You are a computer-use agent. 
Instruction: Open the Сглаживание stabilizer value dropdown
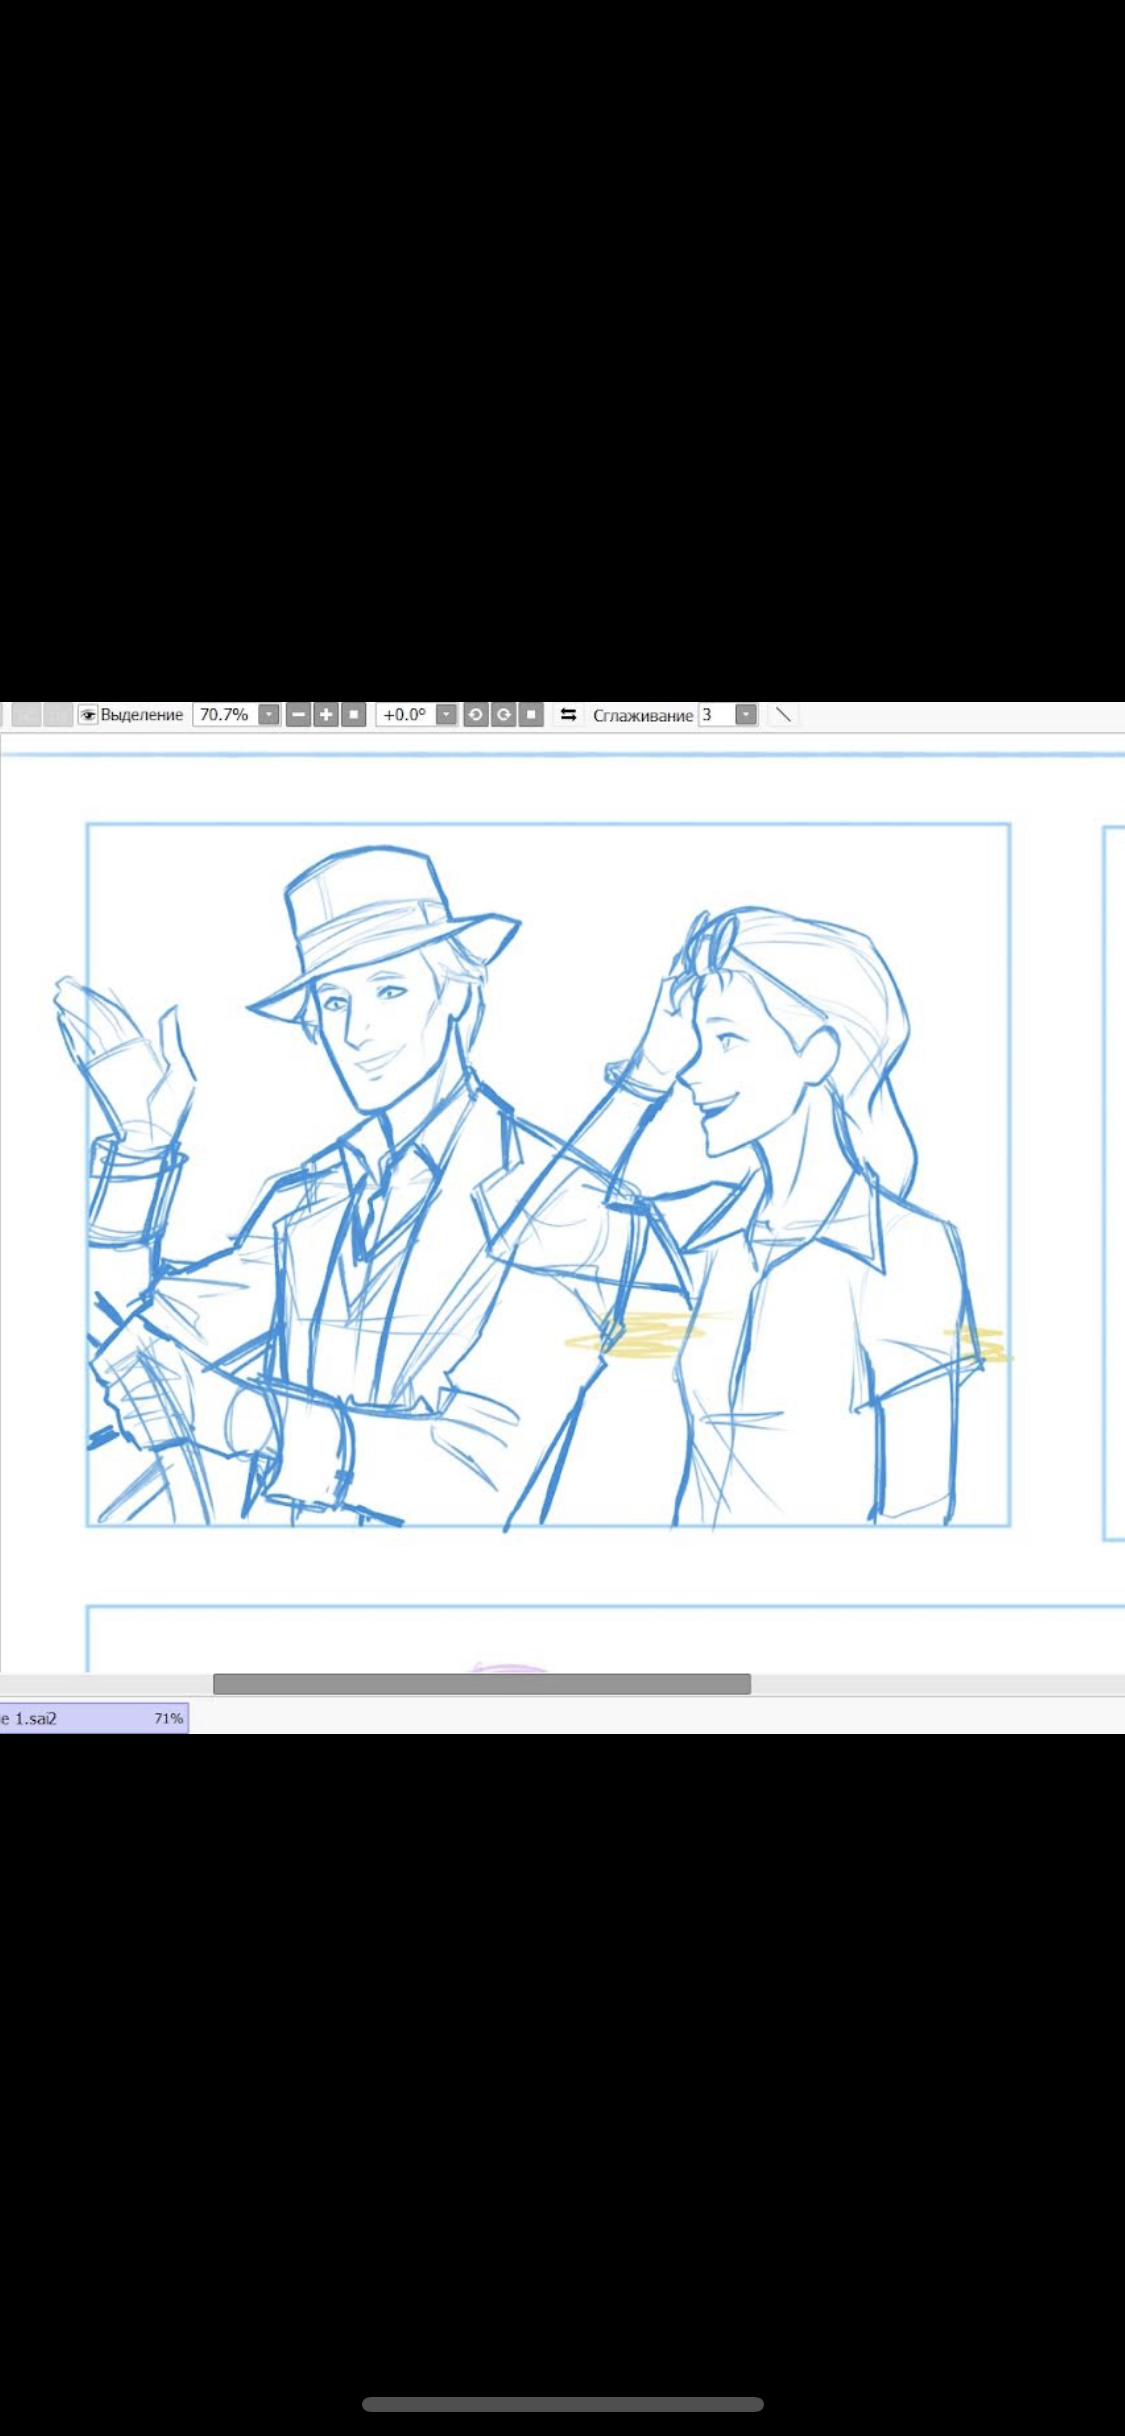[746, 715]
